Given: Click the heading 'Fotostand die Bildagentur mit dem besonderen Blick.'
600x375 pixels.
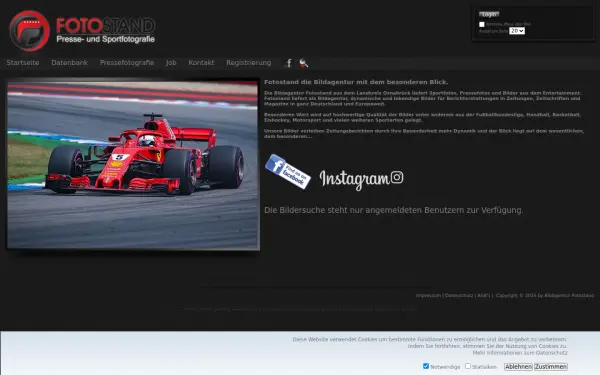Looking at the screenshot, I should point(356,82).
